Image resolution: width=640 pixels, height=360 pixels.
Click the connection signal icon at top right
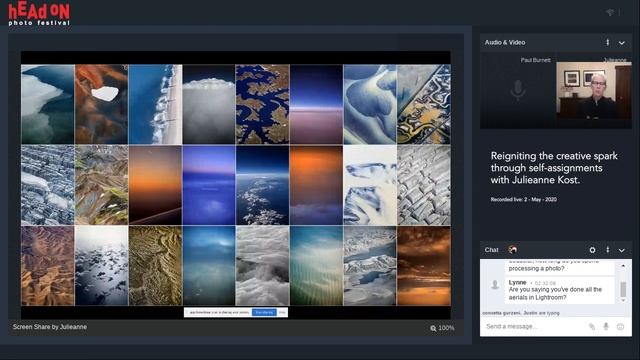(x=610, y=13)
